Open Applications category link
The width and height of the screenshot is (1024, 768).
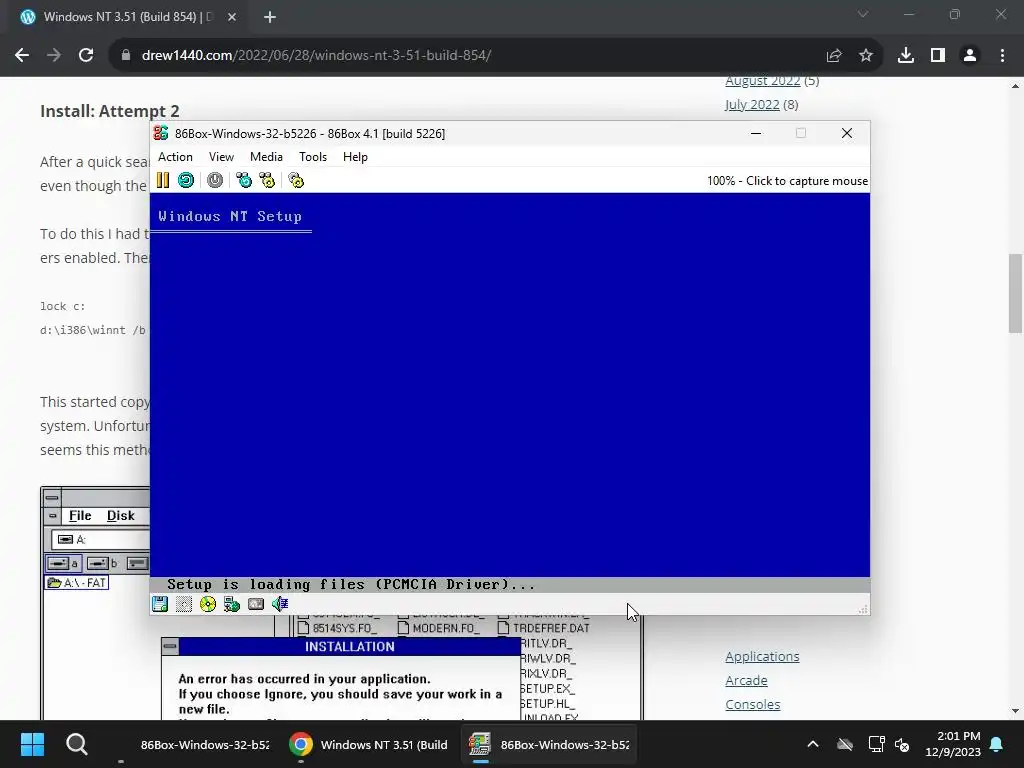[x=762, y=656]
